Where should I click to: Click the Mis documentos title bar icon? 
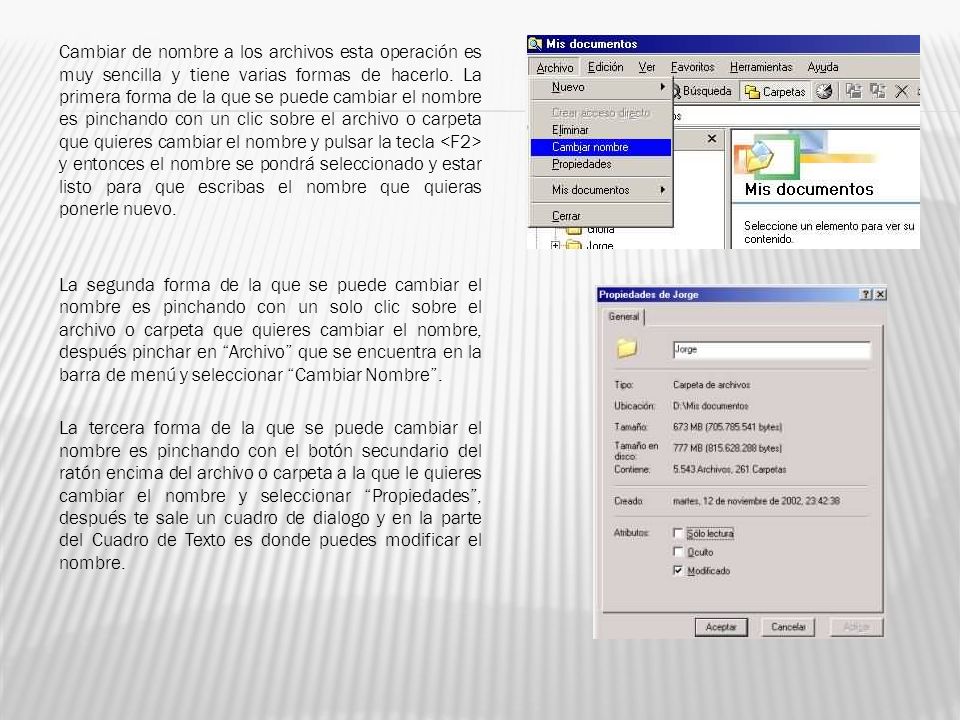[x=535, y=43]
